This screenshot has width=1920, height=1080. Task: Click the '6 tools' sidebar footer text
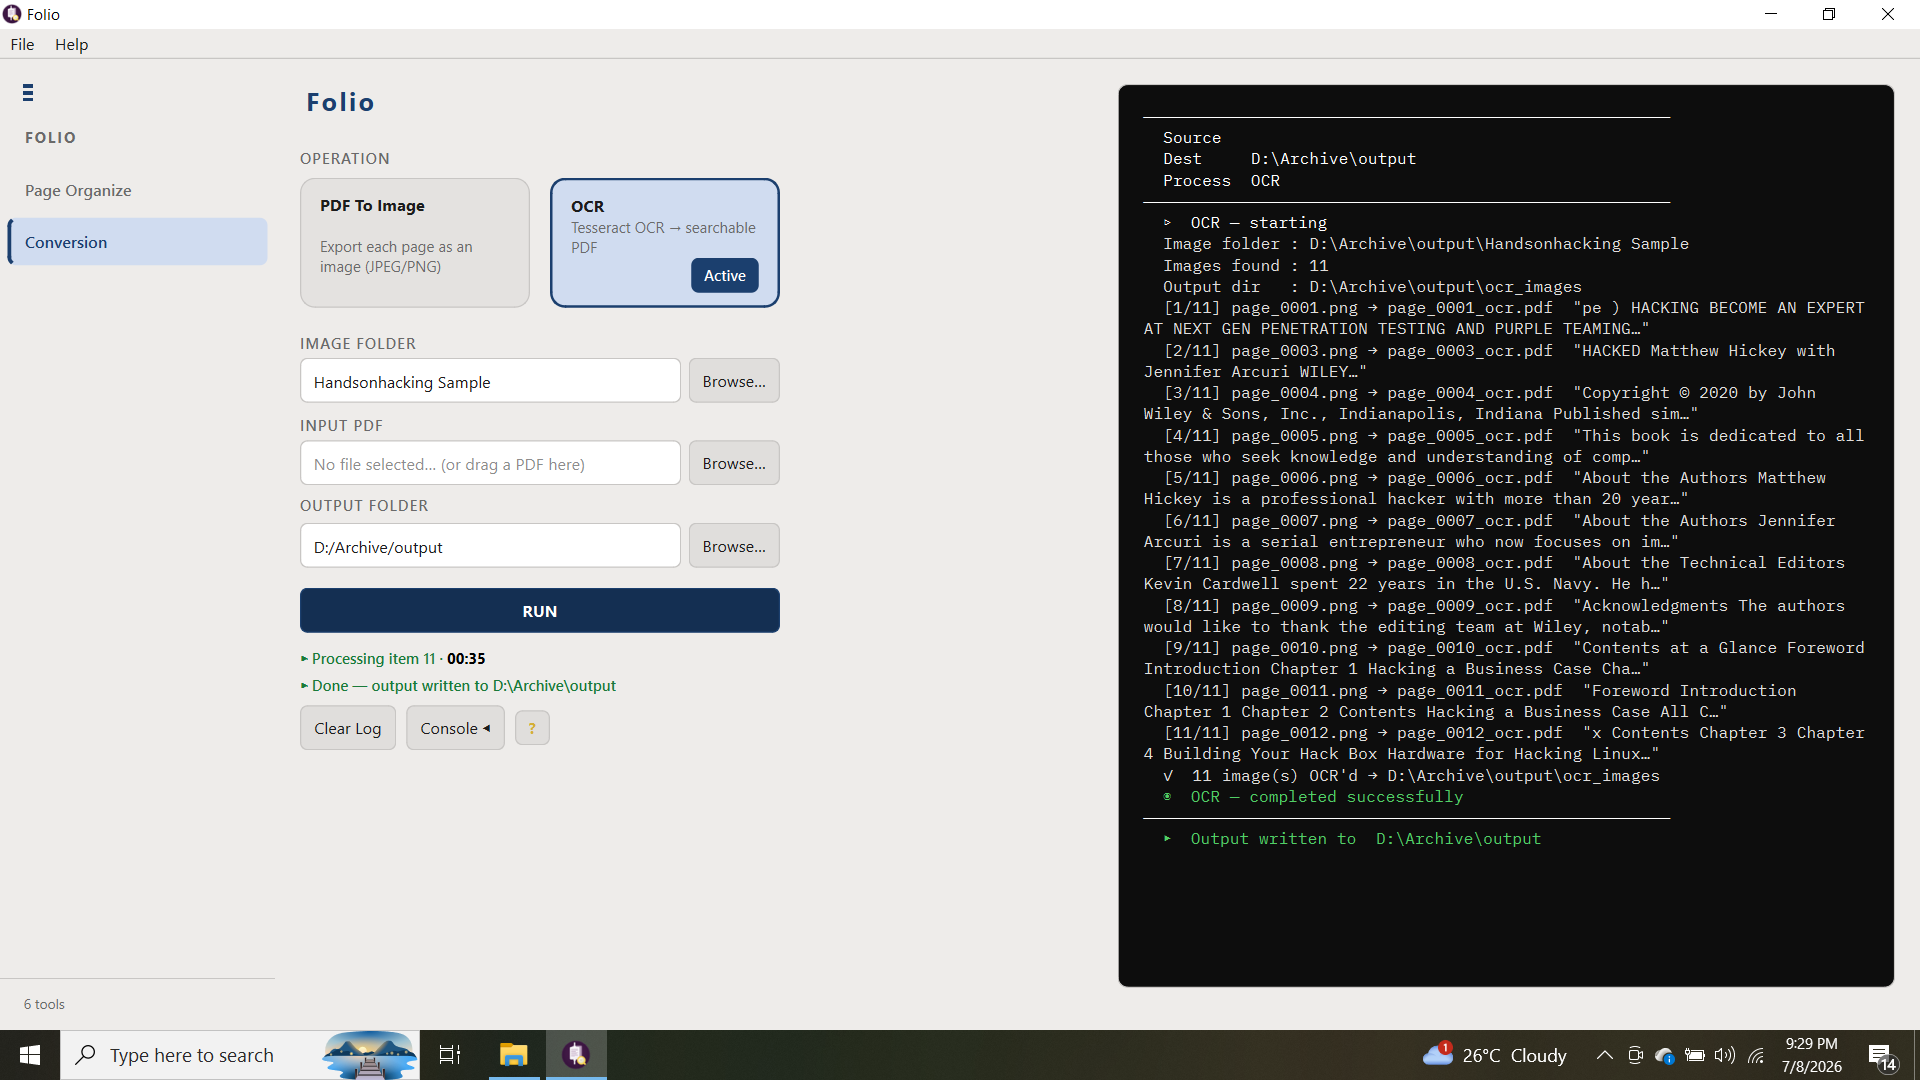click(44, 1004)
